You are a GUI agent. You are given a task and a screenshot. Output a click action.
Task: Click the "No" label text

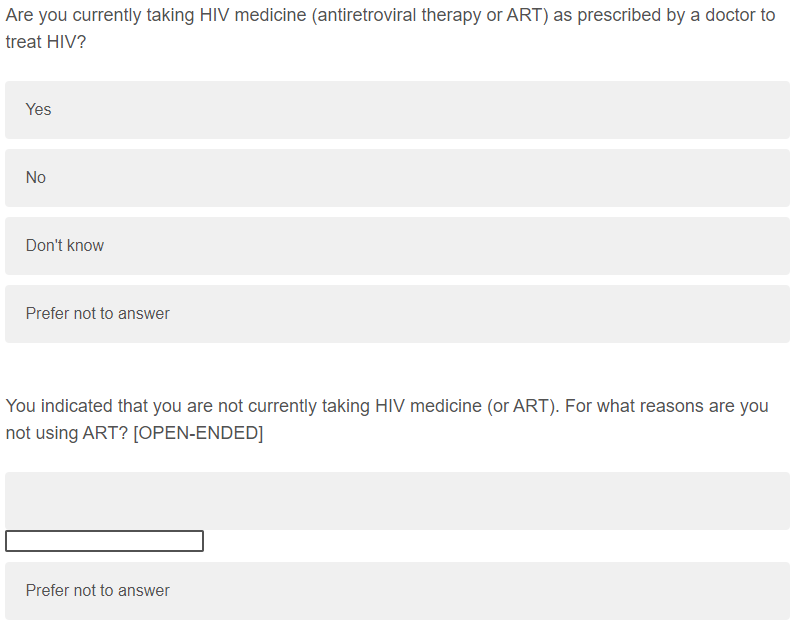pos(36,178)
